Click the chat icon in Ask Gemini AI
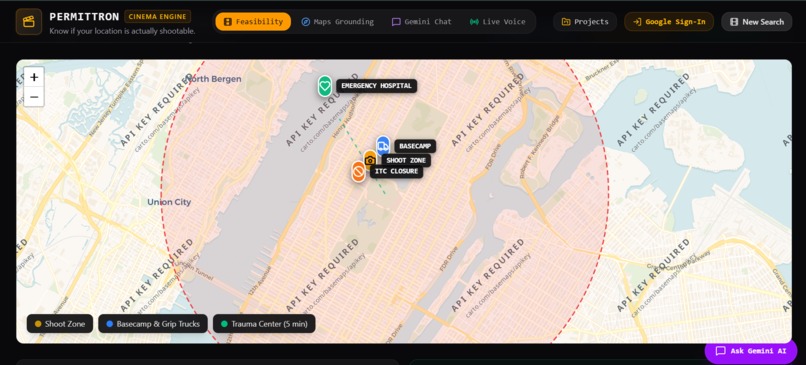This screenshot has width=806, height=365. pos(721,351)
